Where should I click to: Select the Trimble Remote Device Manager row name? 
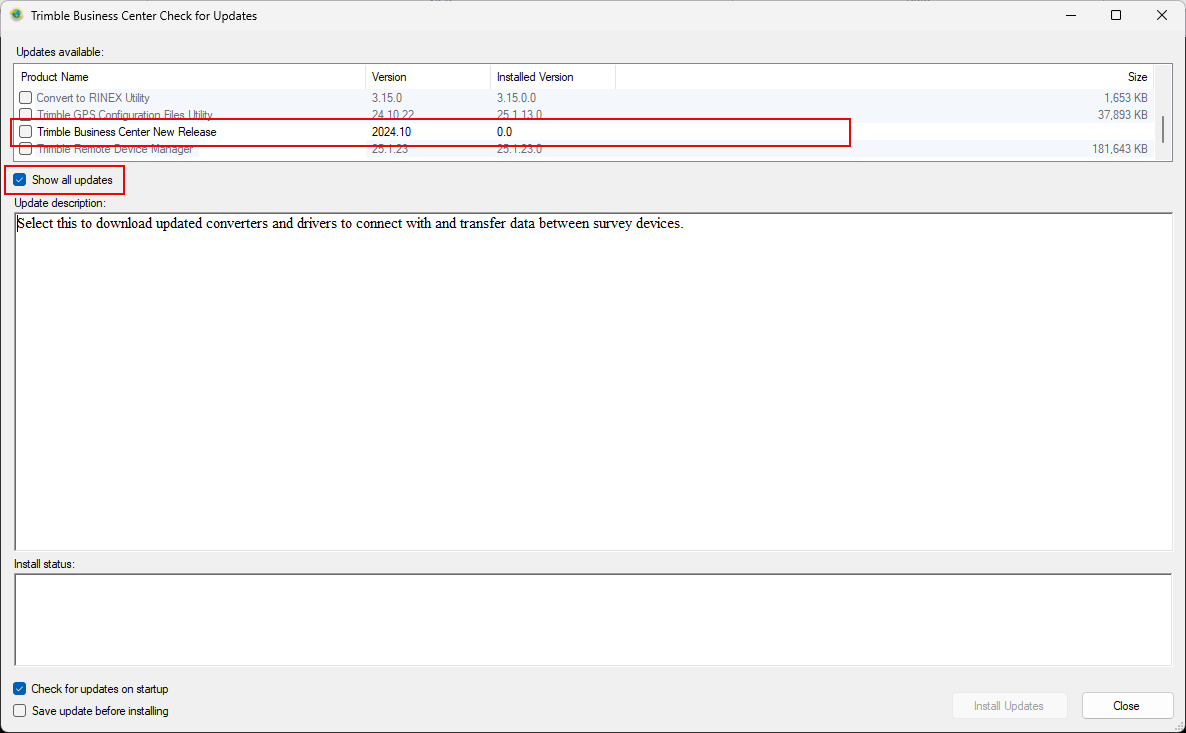coord(115,149)
